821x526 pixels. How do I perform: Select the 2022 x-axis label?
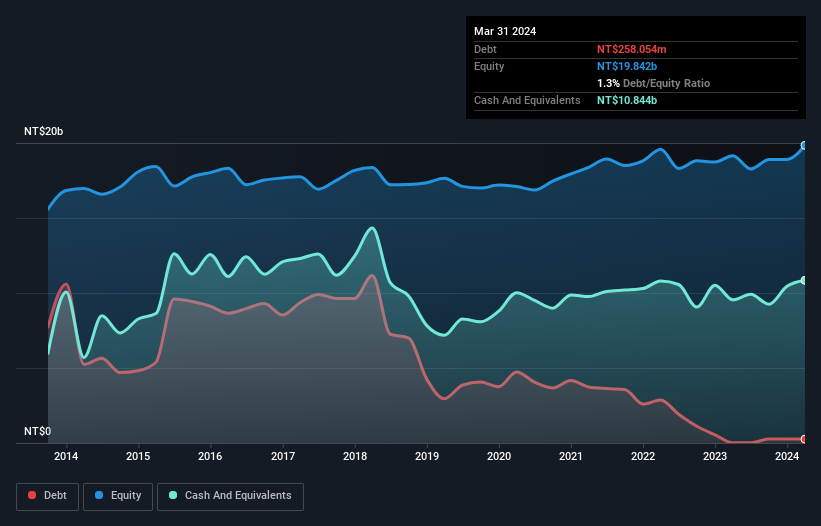[x=643, y=456]
